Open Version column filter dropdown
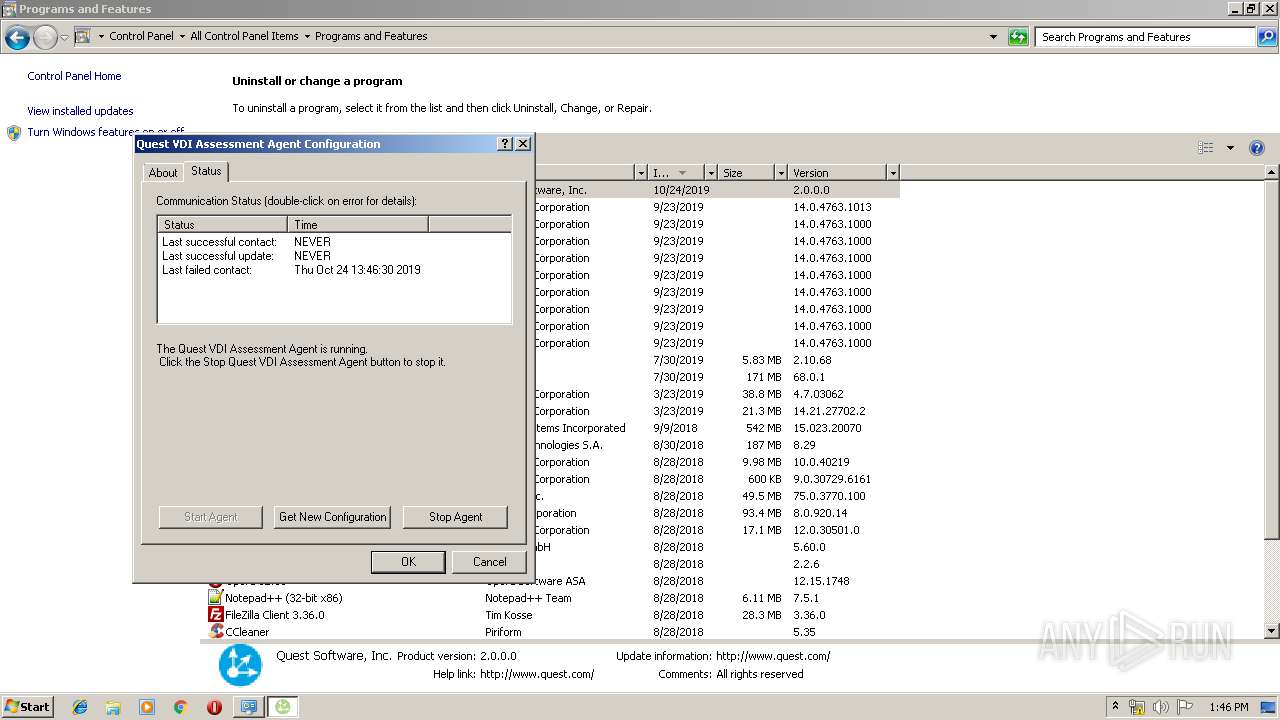The image size is (1280, 720). [x=893, y=173]
